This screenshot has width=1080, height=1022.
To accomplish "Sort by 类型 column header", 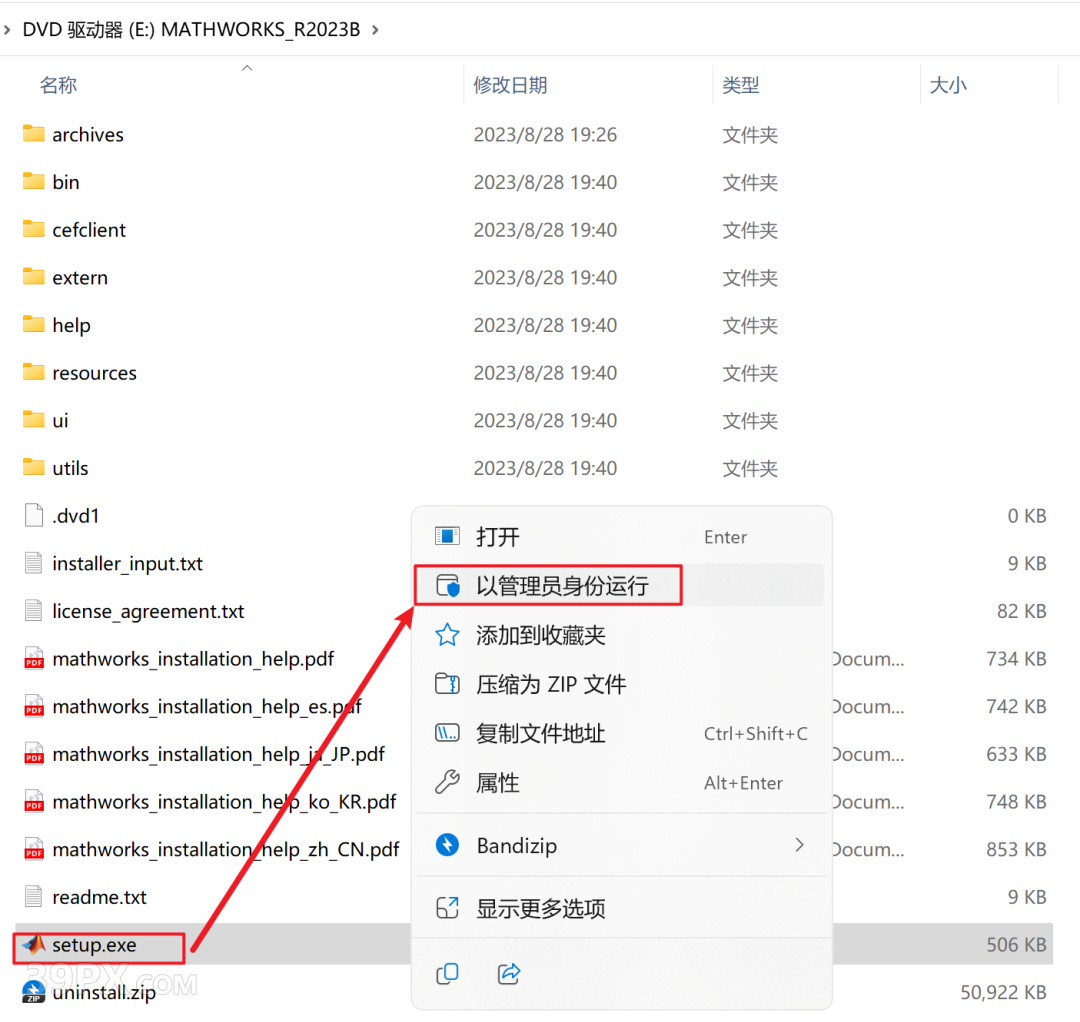I will click(x=740, y=85).
